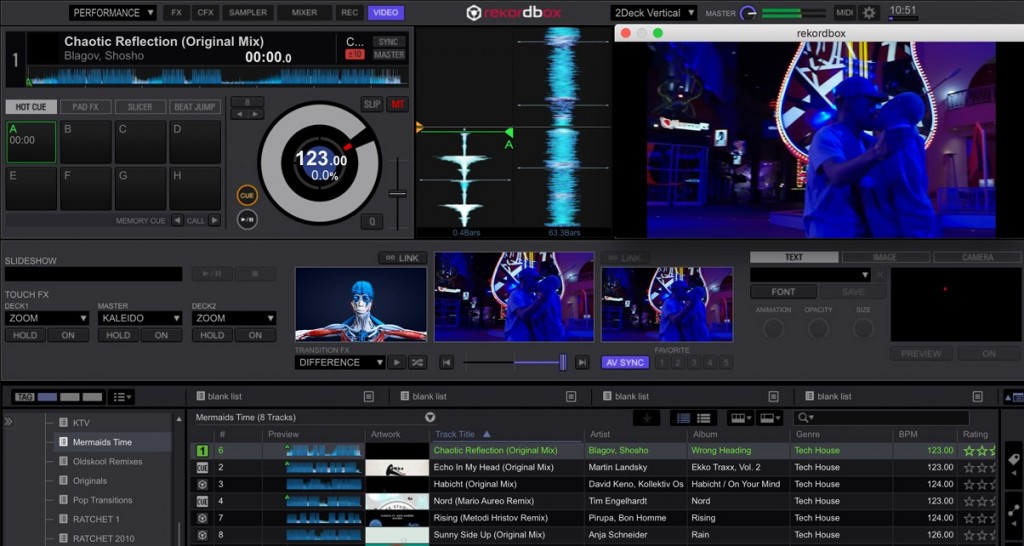1024x546 pixels.
Task: Play the DIFFERENCE transition FX
Action: [x=396, y=362]
